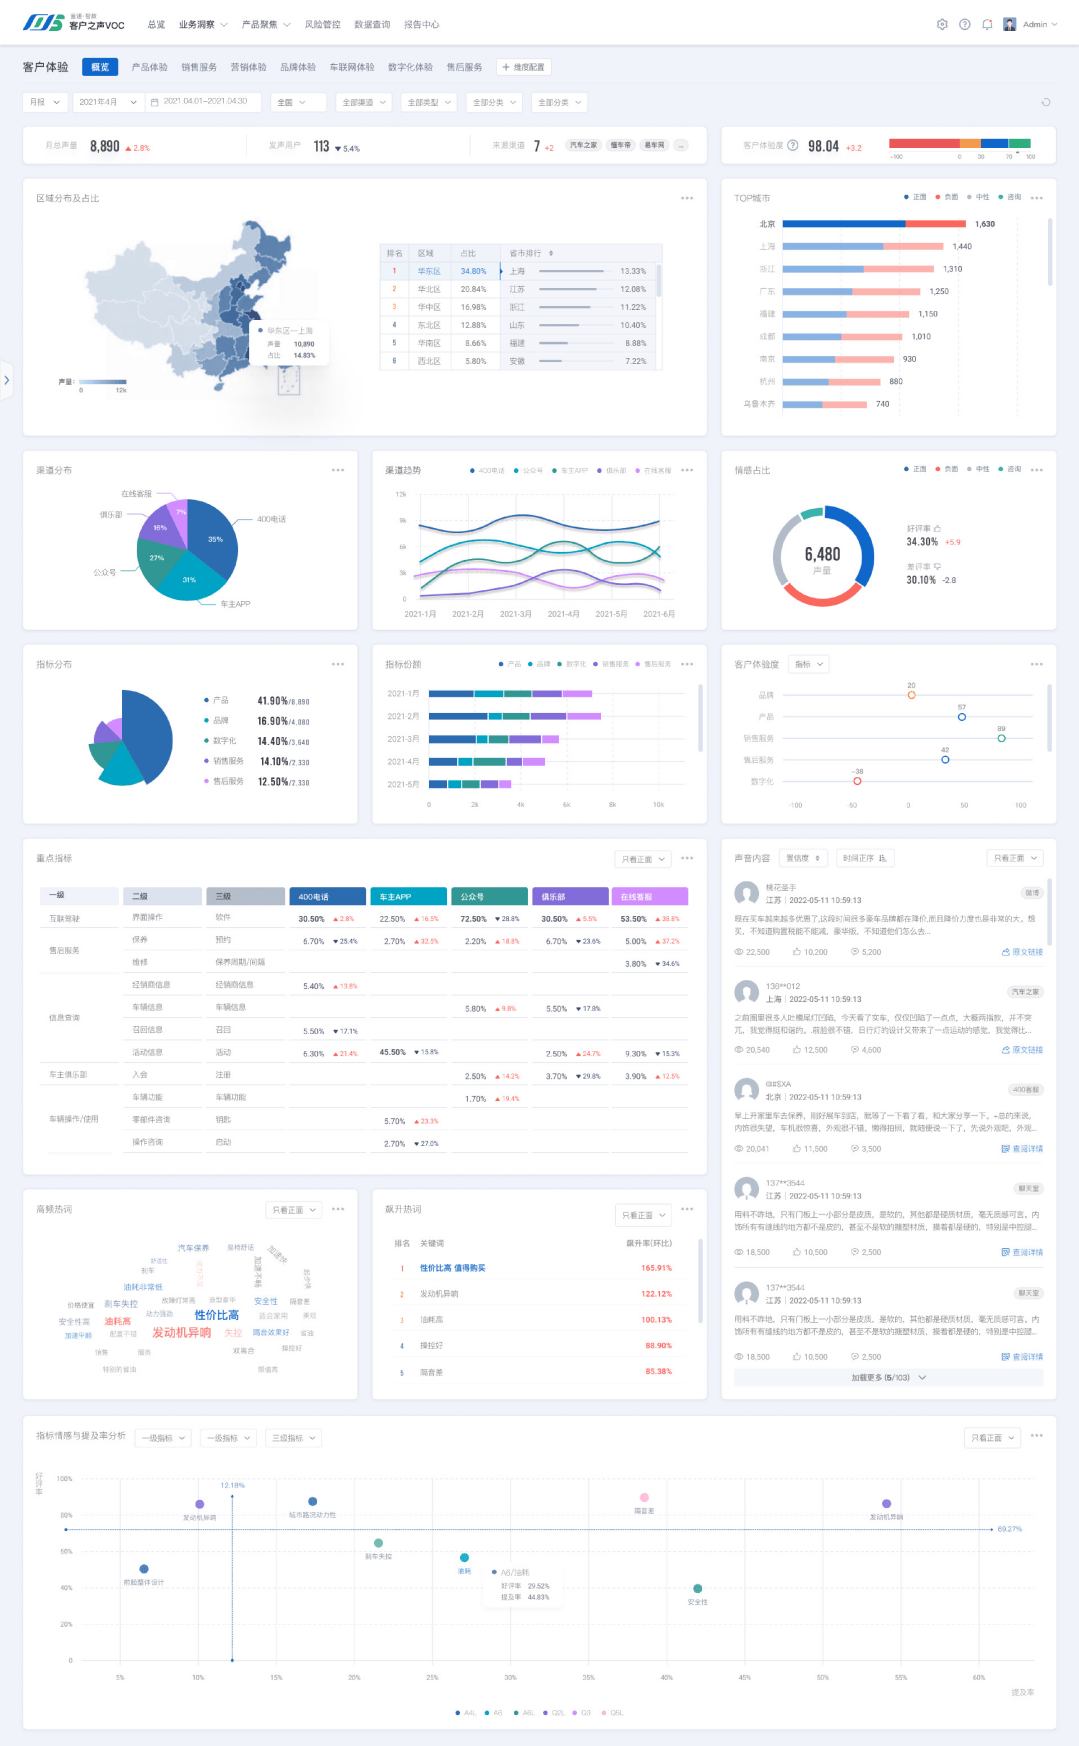Open the 月报 report type dropdown
1079x1746 pixels.
pyautogui.click(x=45, y=102)
